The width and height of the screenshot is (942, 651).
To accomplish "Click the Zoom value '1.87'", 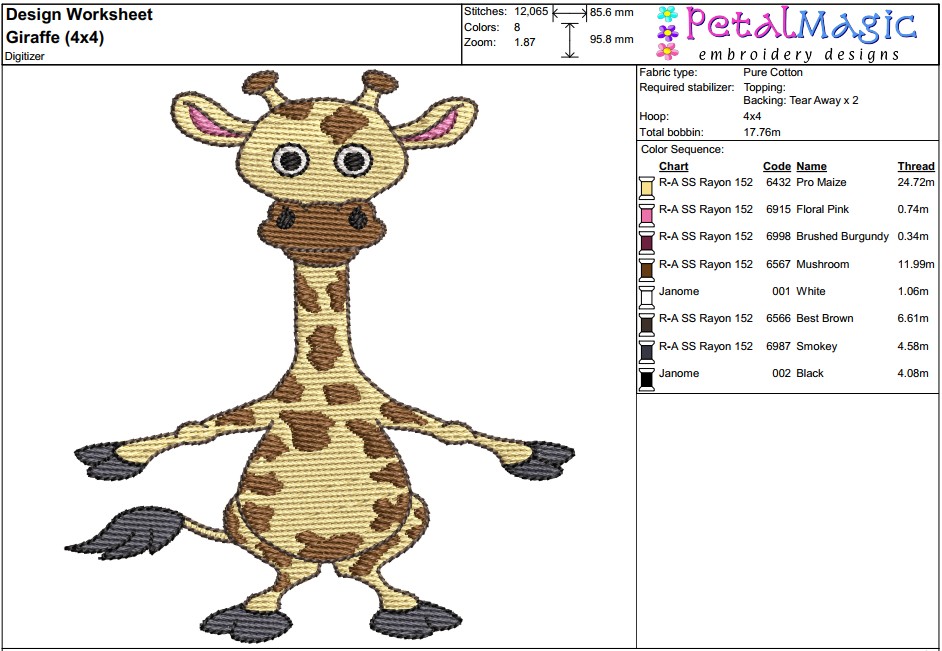I will [524, 42].
